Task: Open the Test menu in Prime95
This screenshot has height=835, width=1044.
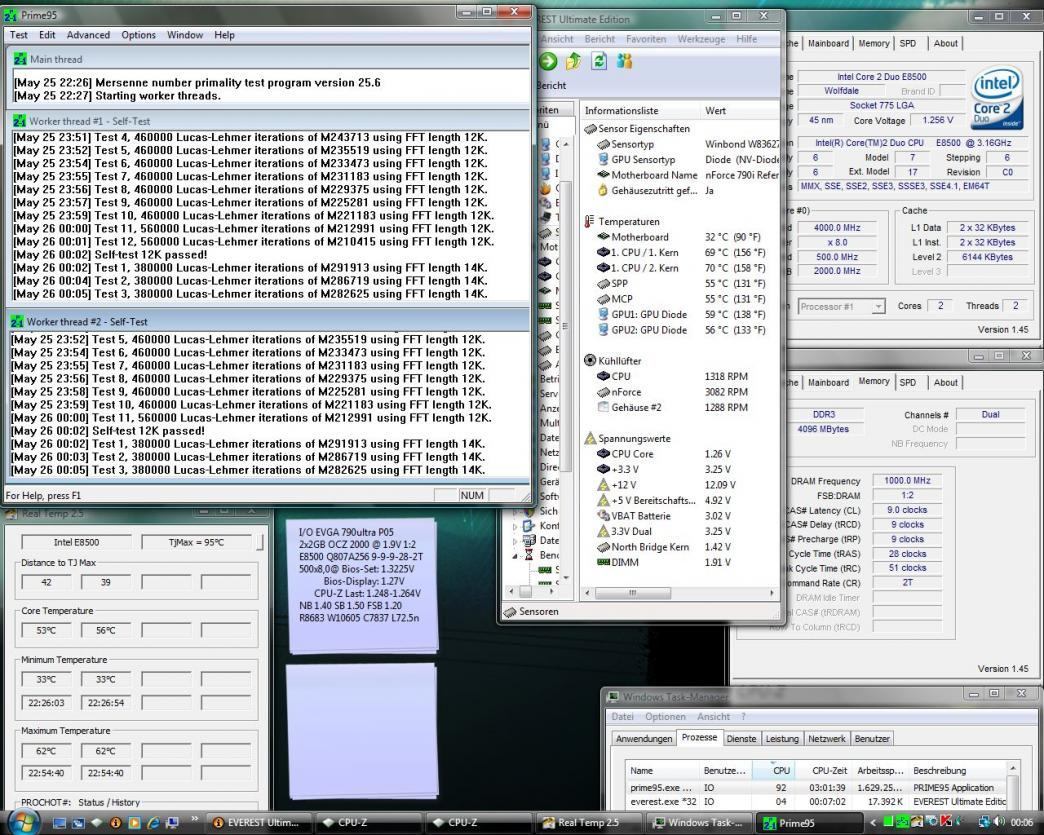Action: (19, 35)
